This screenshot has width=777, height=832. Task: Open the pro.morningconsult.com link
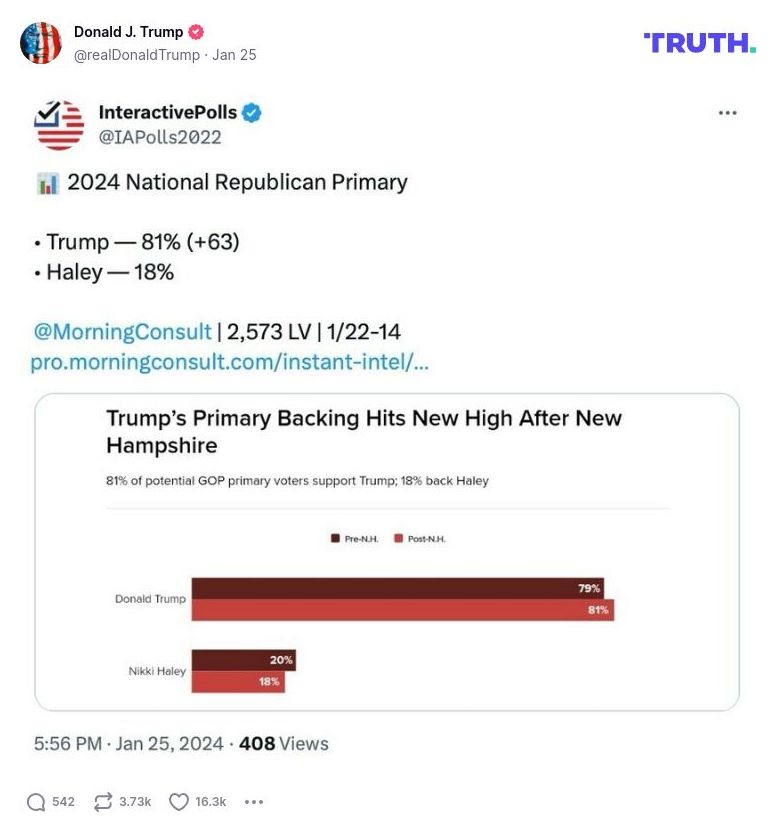[x=228, y=362]
